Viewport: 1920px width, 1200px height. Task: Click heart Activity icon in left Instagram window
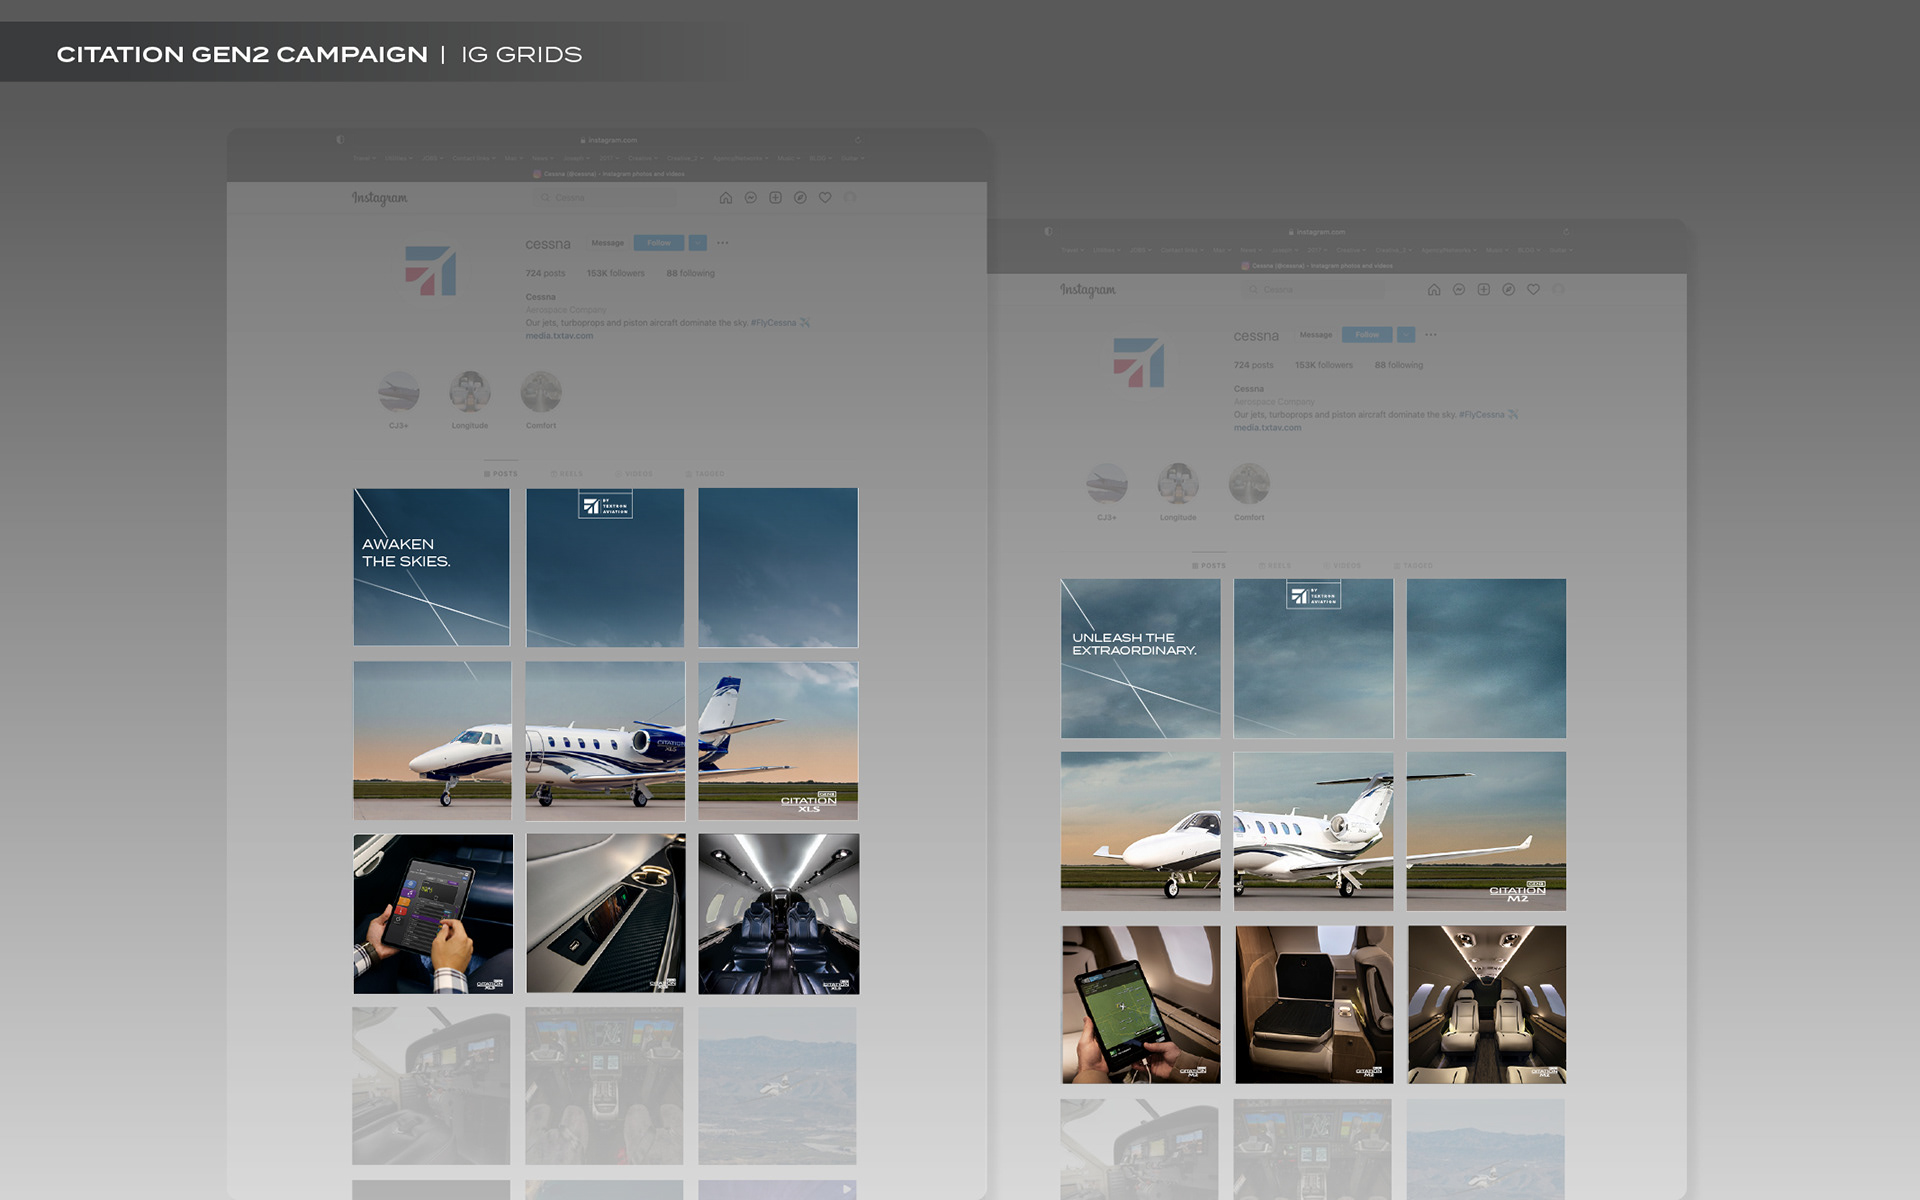pos(825,198)
